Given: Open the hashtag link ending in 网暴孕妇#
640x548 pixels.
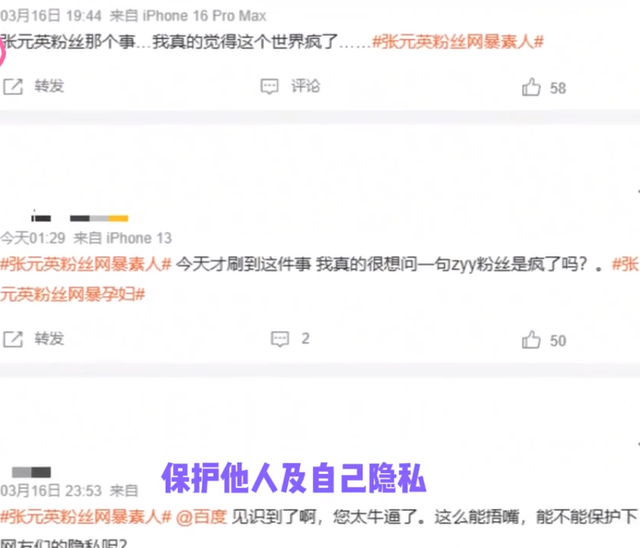Looking at the screenshot, I should 73,294.
